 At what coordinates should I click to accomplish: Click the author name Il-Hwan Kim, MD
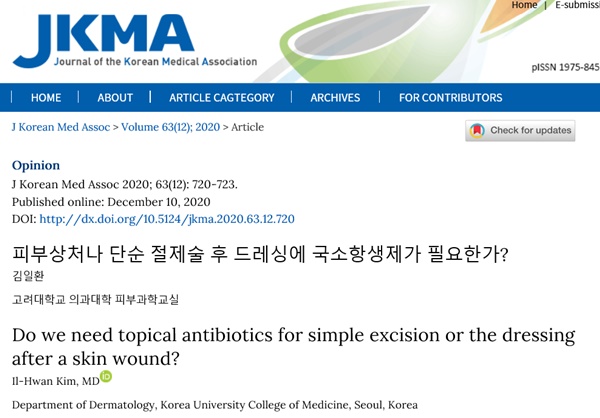56,381
